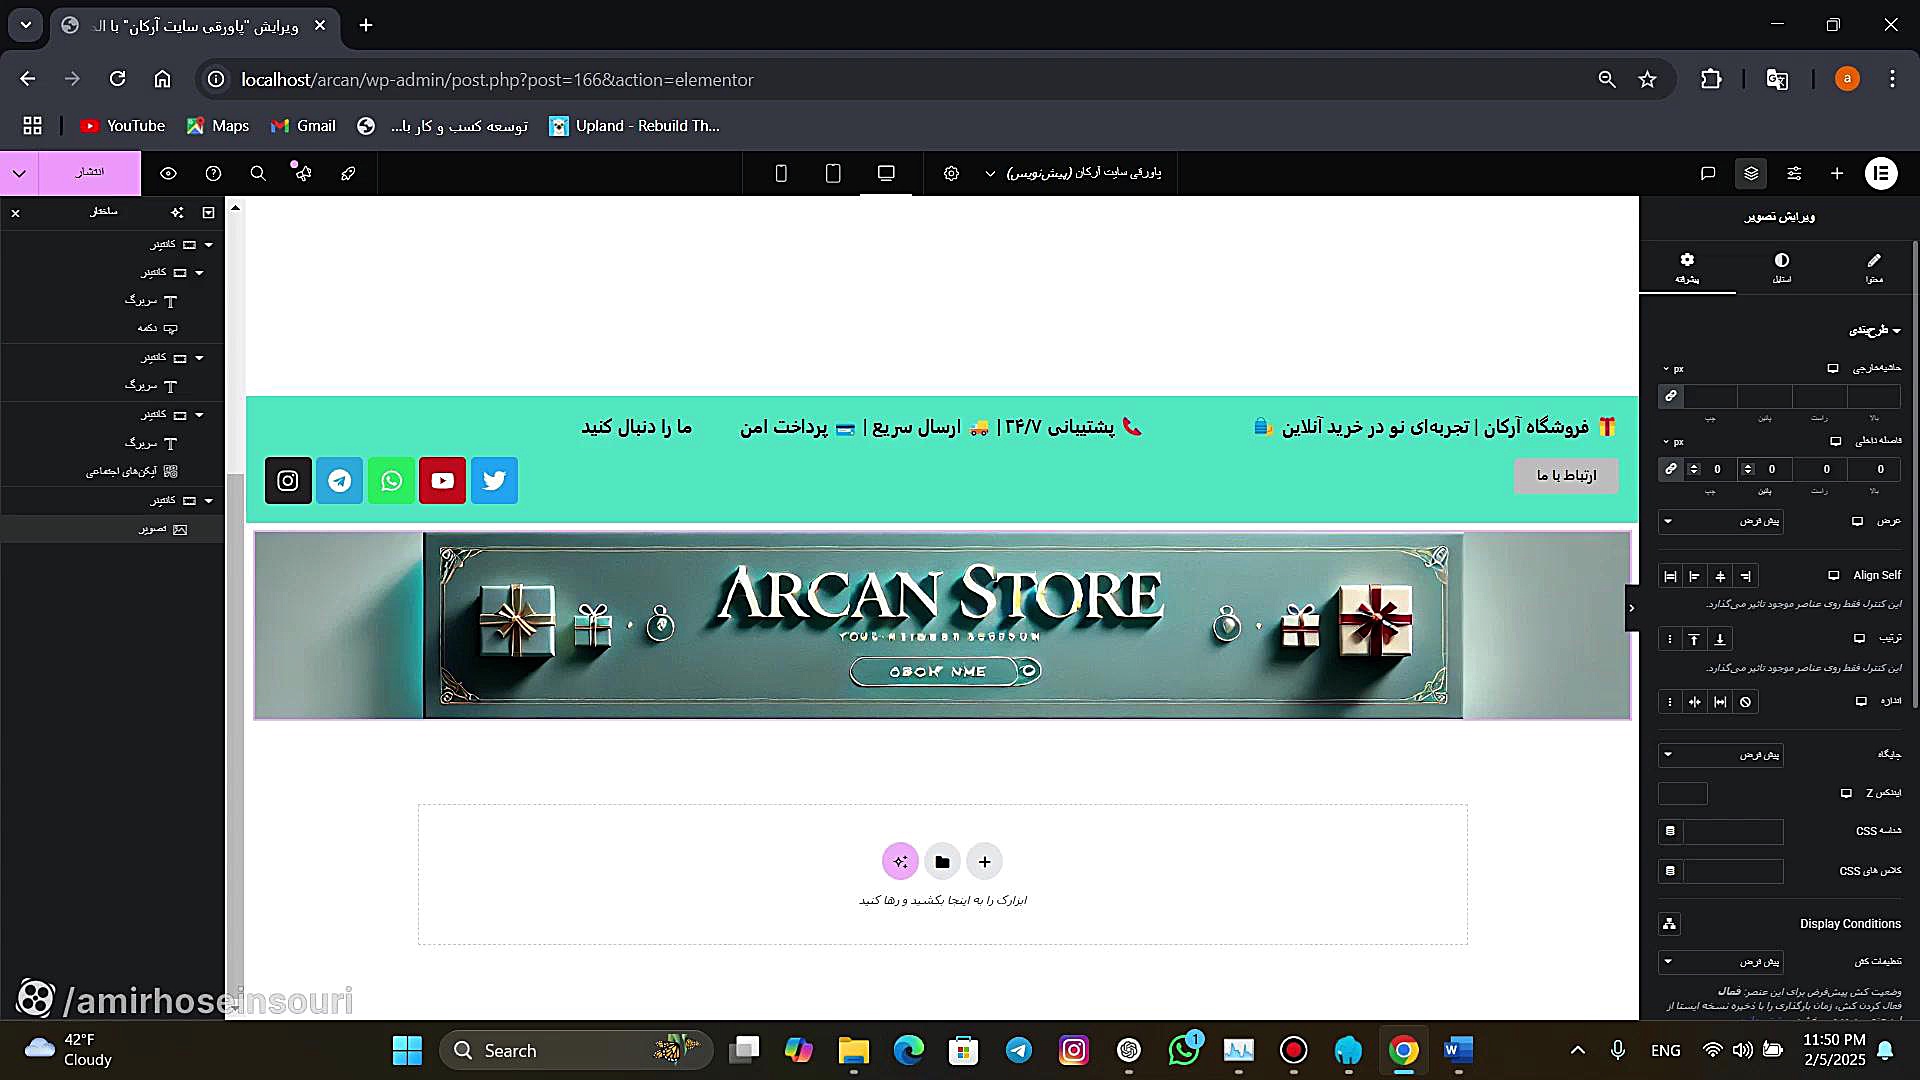Open the notes comment icon
The width and height of the screenshot is (1920, 1080).
tap(1708, 173)
